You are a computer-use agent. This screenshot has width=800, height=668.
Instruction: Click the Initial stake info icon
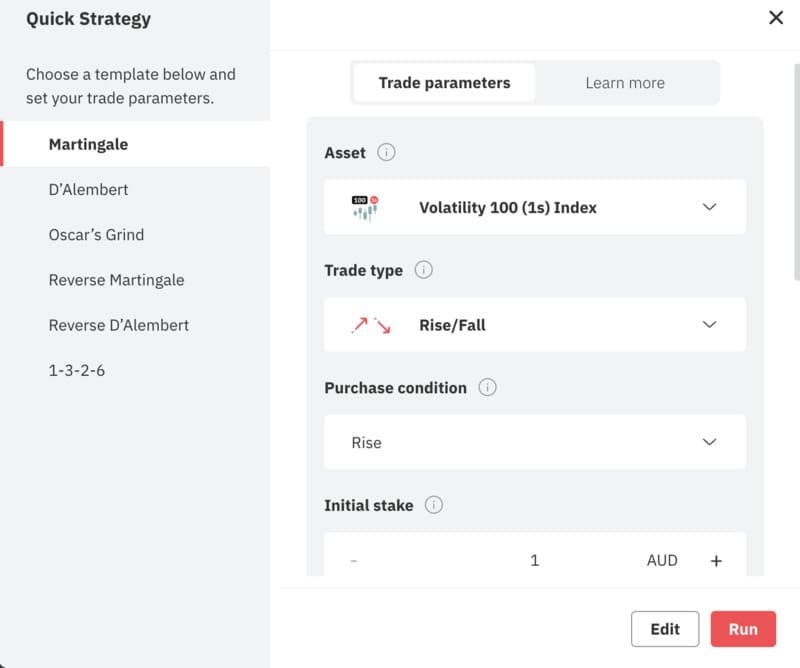pyautogui.click(x=434, y=505)
